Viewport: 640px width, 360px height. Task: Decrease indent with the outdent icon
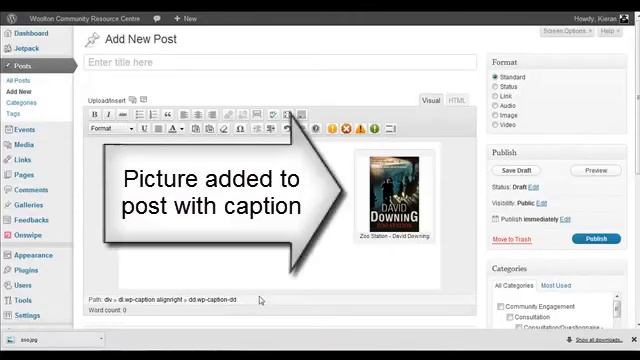(257, 129)
